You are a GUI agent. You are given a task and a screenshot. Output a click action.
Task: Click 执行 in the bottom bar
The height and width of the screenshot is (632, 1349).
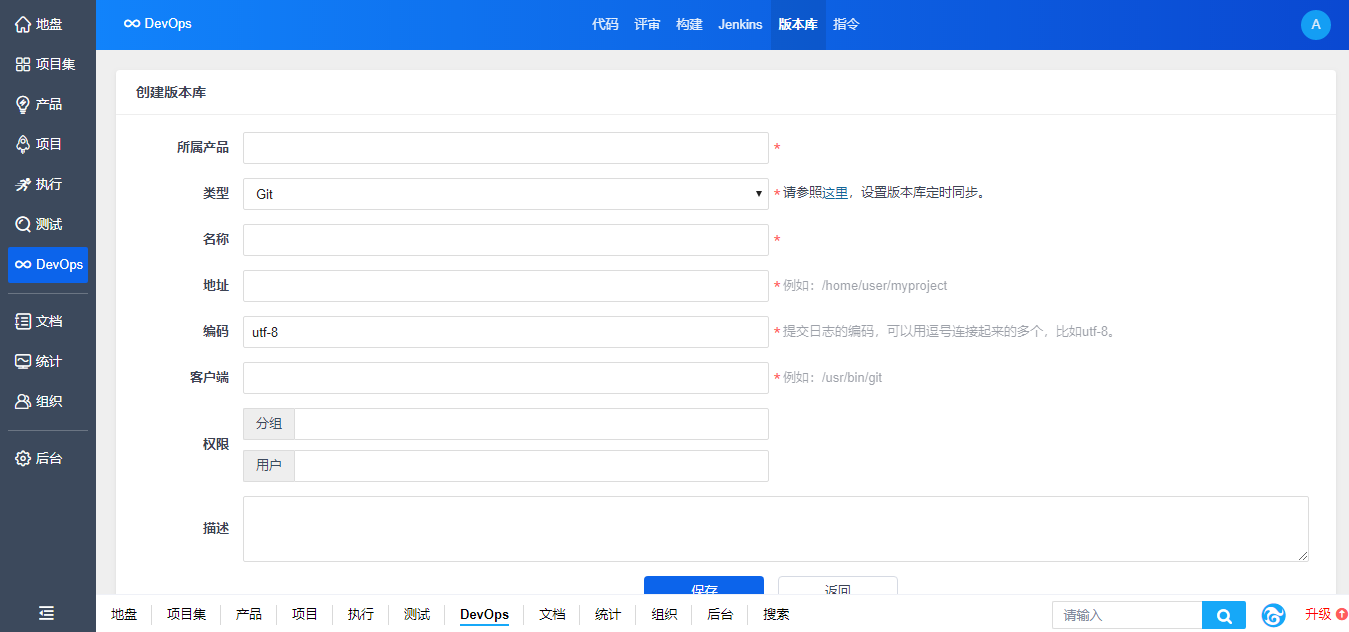pyautogui.click(x=361, y=614)
